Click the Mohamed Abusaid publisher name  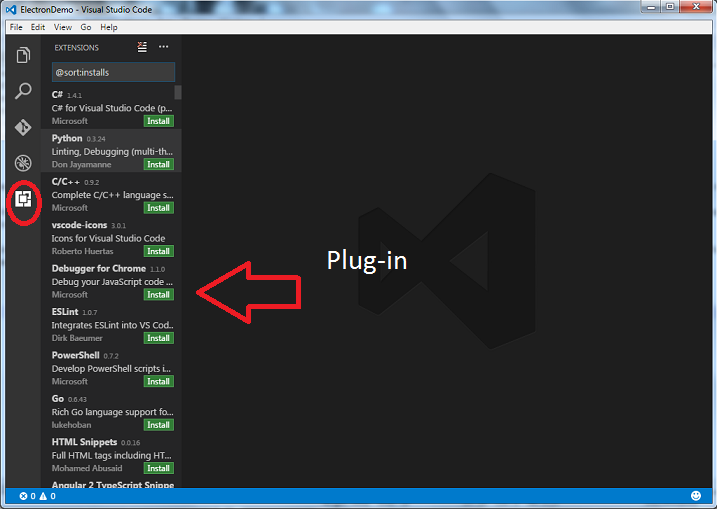pyautogui.click(x=87, y=468)
